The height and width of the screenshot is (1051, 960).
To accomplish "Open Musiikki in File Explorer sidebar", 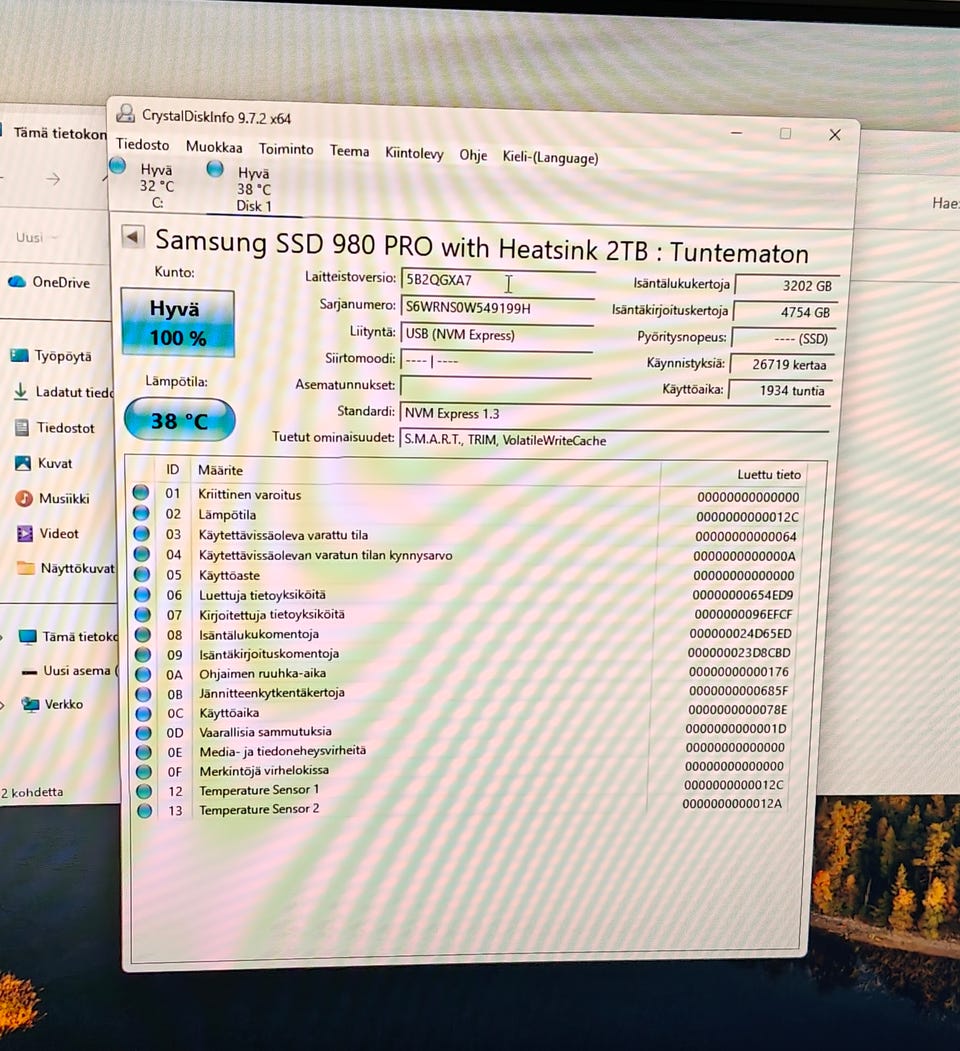I will 52,498.
